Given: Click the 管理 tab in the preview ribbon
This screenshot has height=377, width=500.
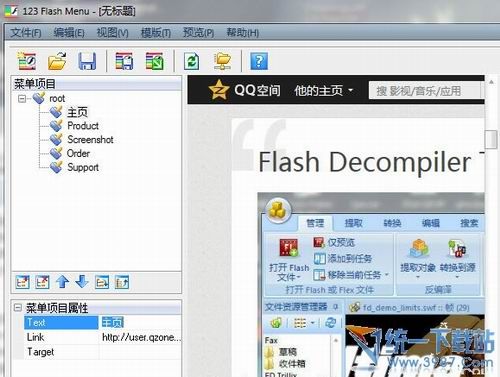Looking at the screenshot, I should 315,223.
